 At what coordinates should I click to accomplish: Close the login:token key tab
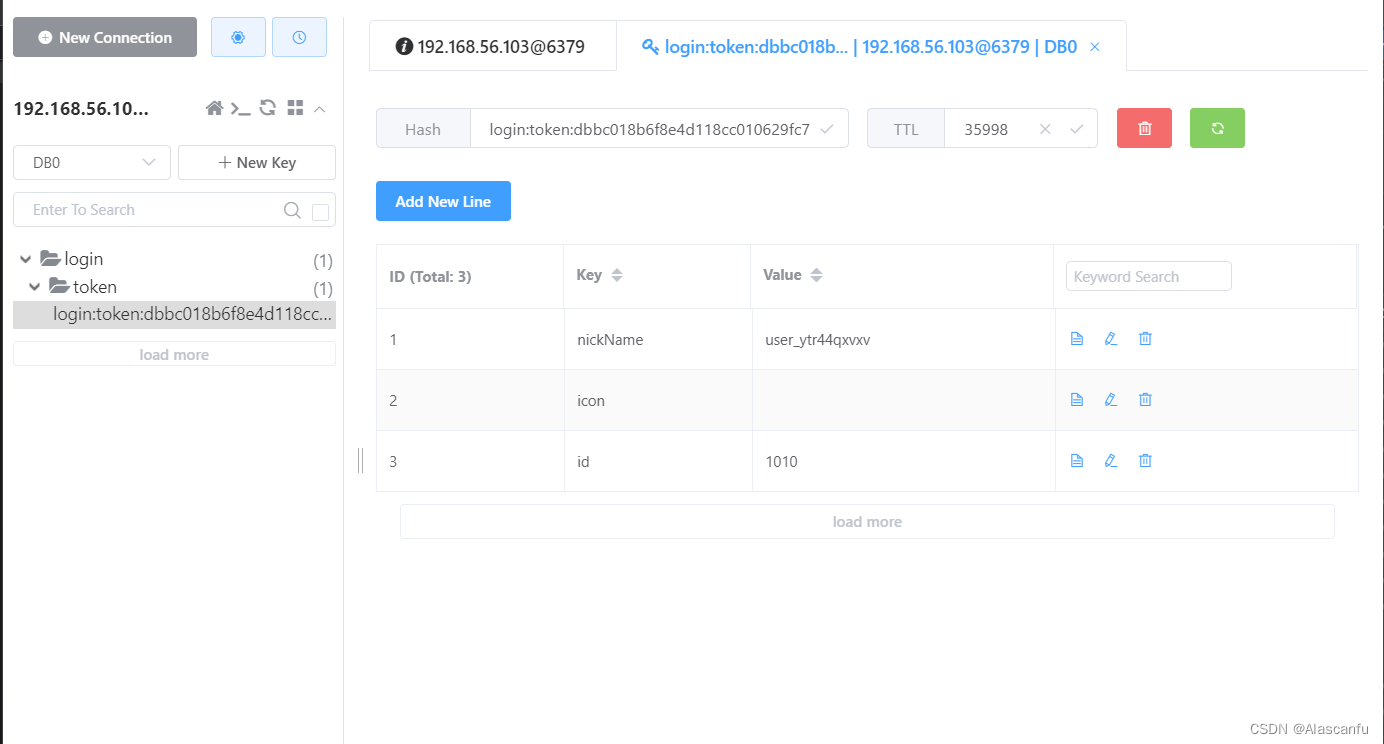pos(1095,47)
